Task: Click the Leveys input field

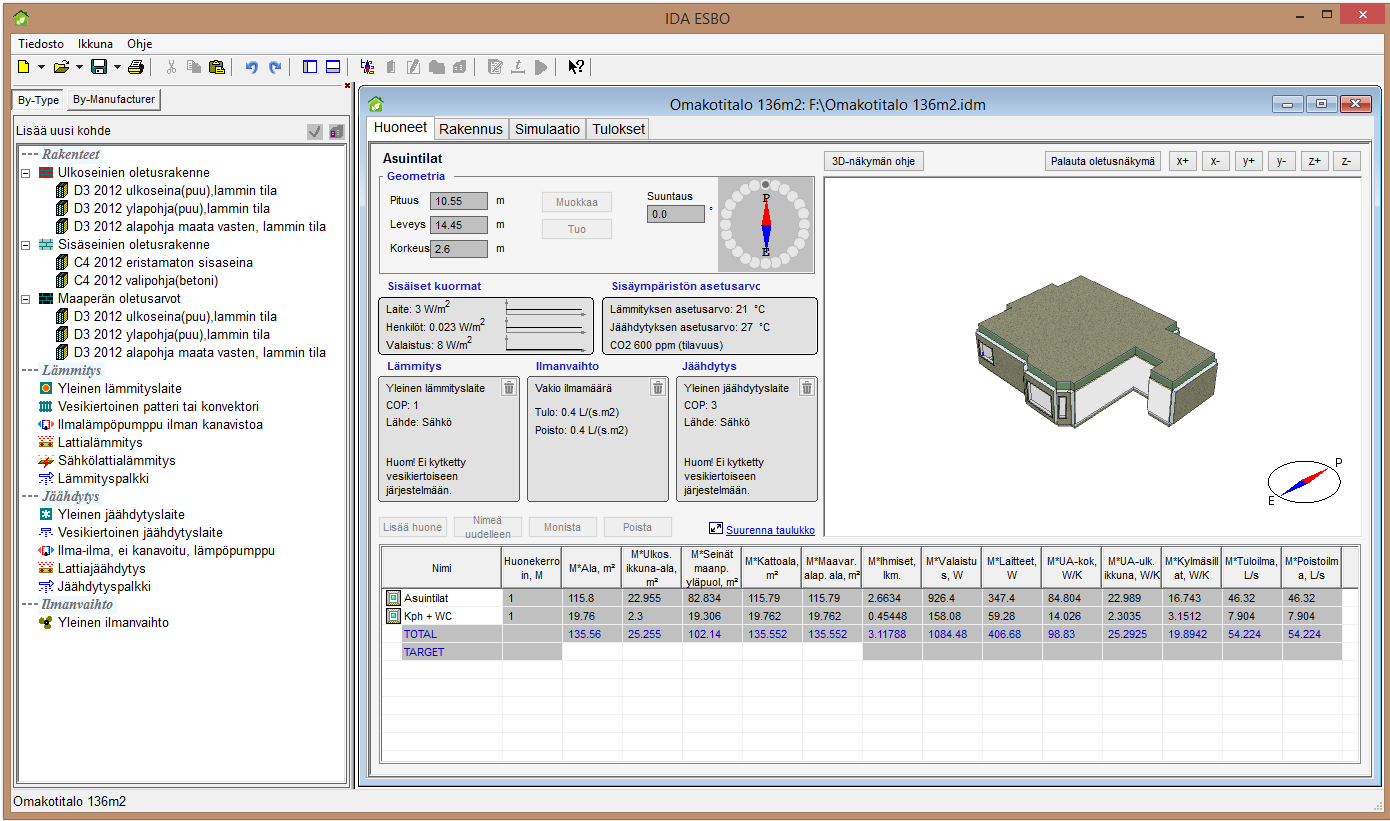Action: coord(459,225)
